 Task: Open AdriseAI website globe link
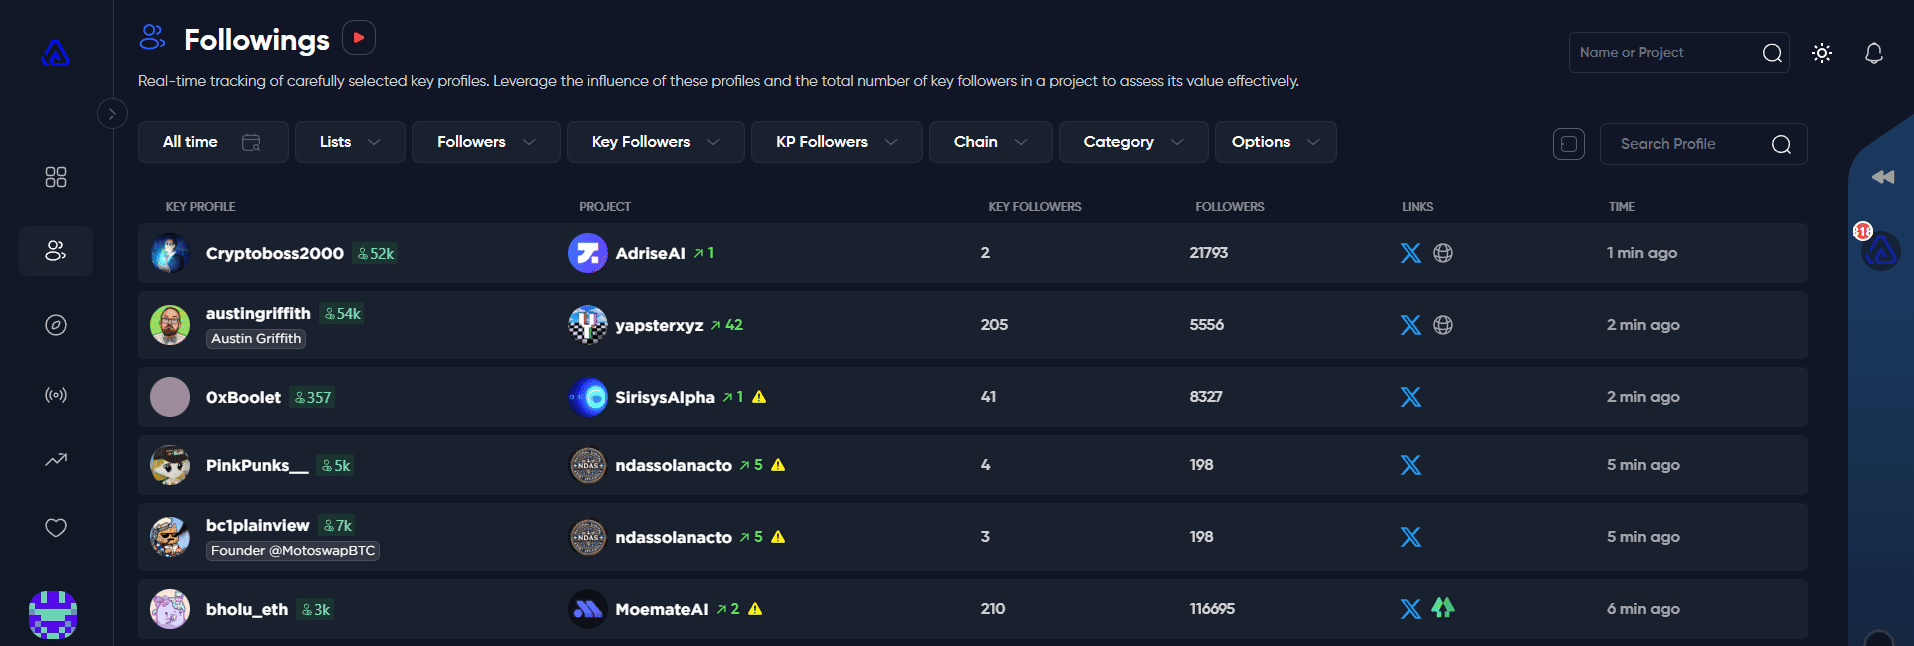(x=1442, y=253)
